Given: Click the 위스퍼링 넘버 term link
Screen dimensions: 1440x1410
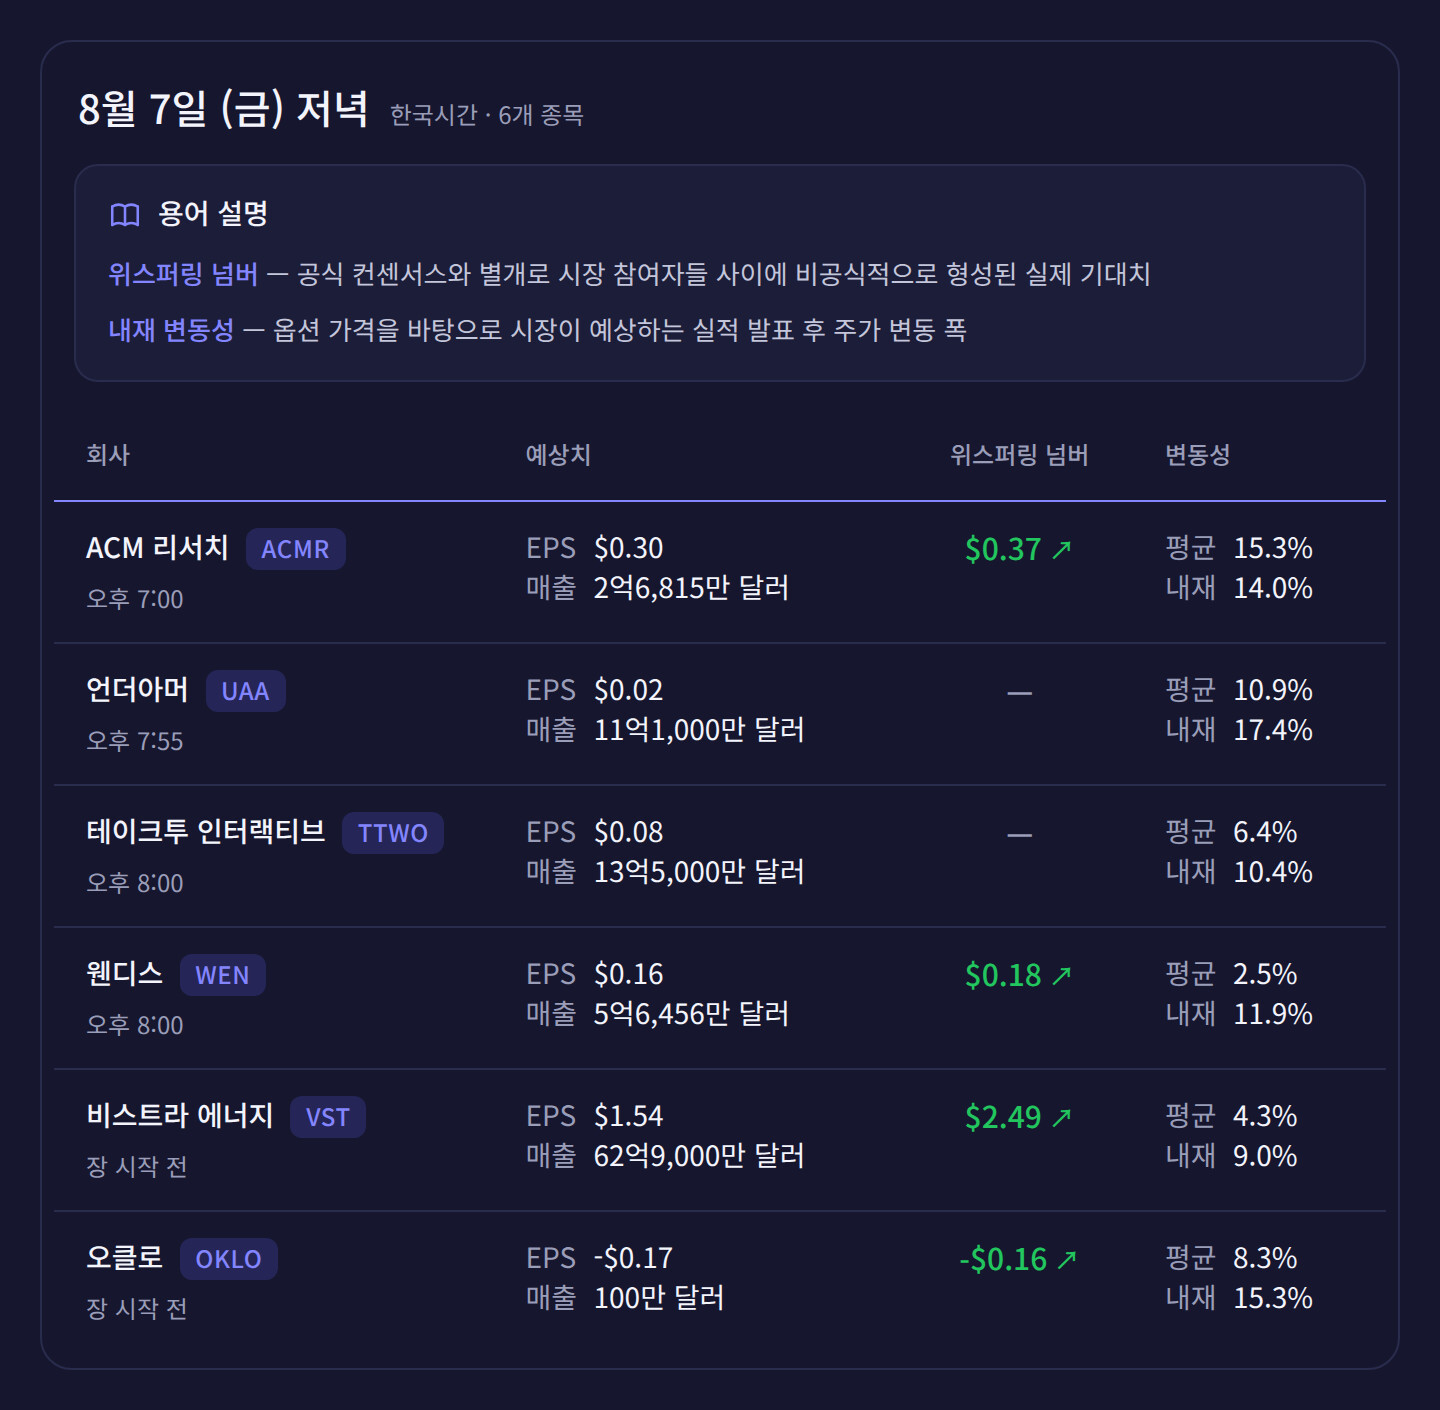Looking at the screenshot, I should [183, 274].
